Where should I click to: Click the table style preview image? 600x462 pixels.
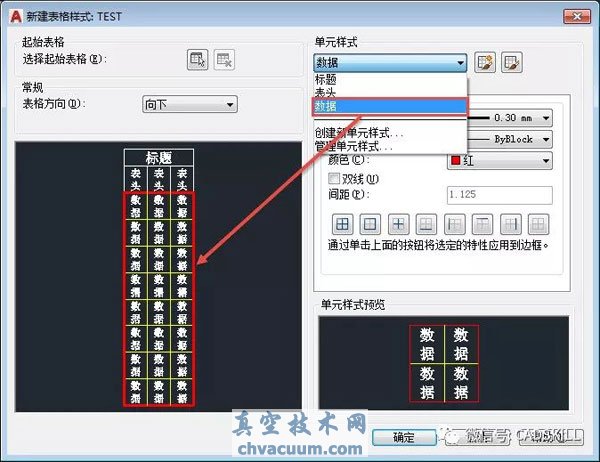158,277
